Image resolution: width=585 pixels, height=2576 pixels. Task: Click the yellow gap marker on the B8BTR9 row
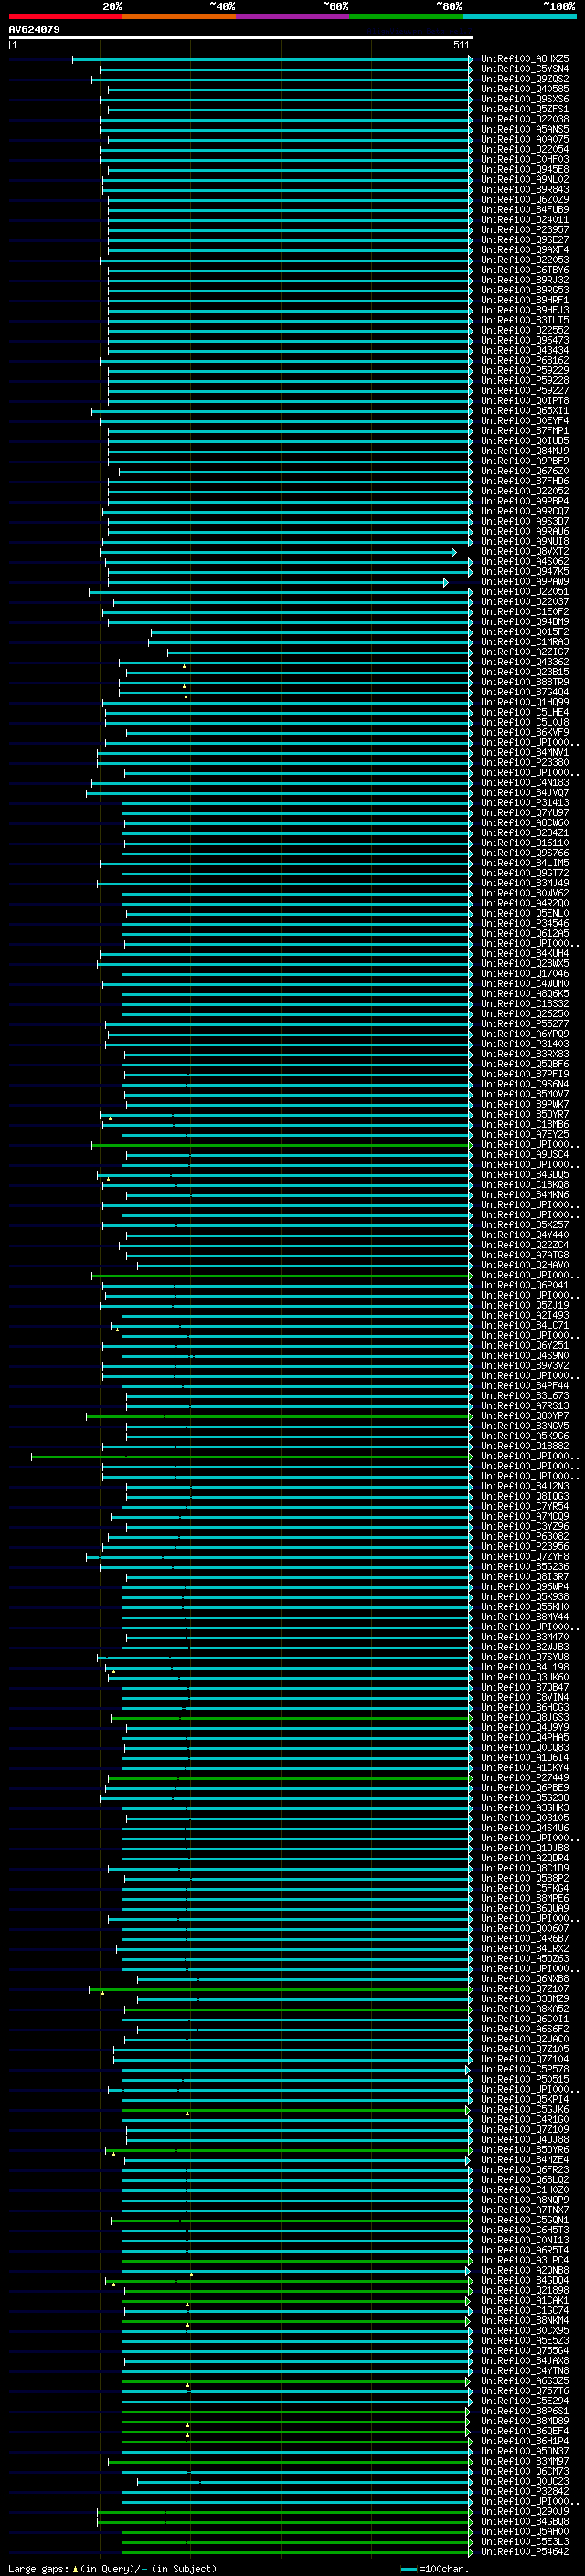point(184,685)
